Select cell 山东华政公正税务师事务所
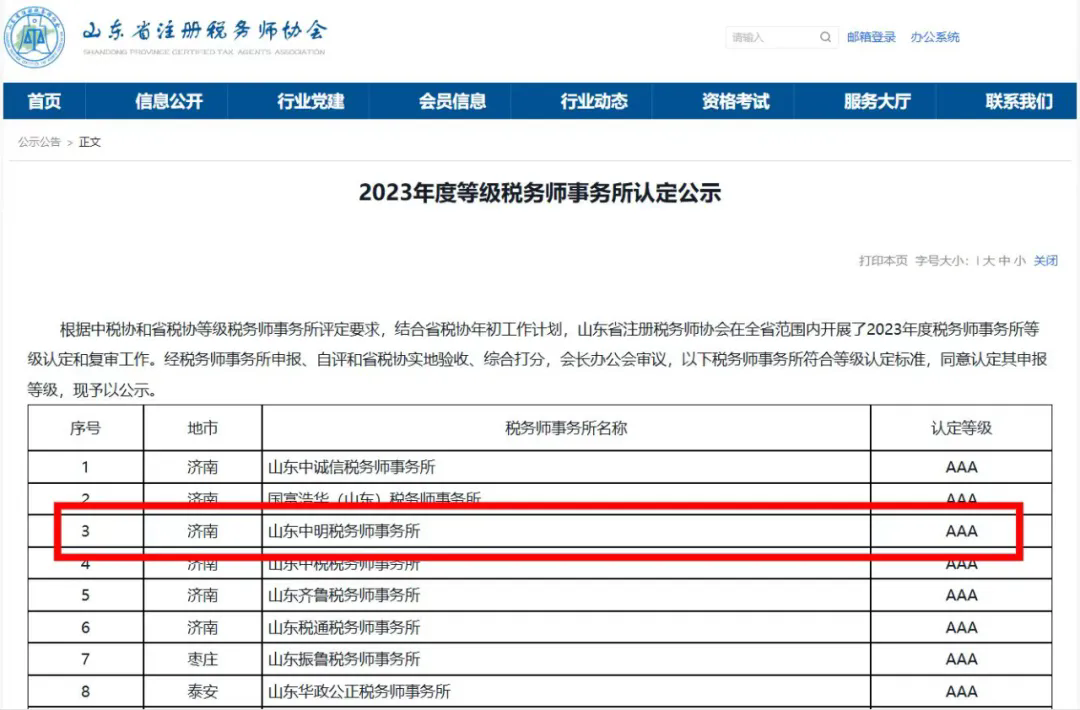The width and height of the screenshot is (1080, 710). pos(566,691)
